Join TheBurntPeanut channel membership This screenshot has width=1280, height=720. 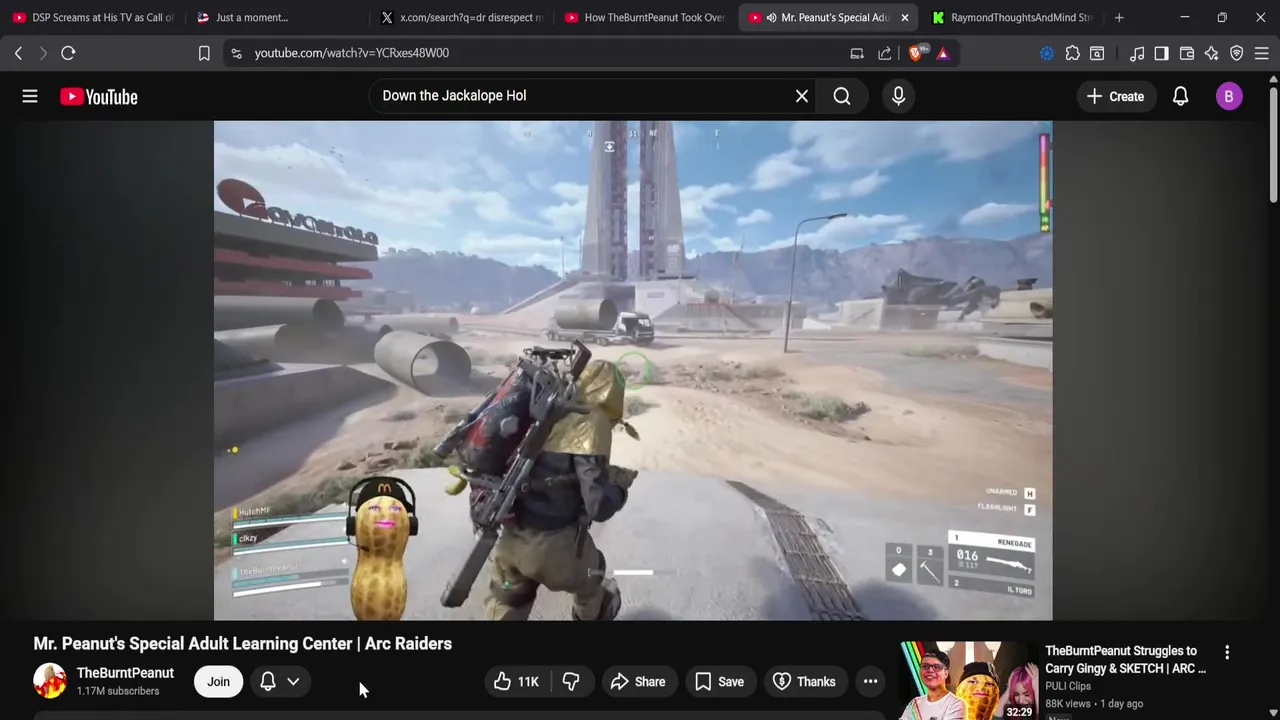pos(218,682)
